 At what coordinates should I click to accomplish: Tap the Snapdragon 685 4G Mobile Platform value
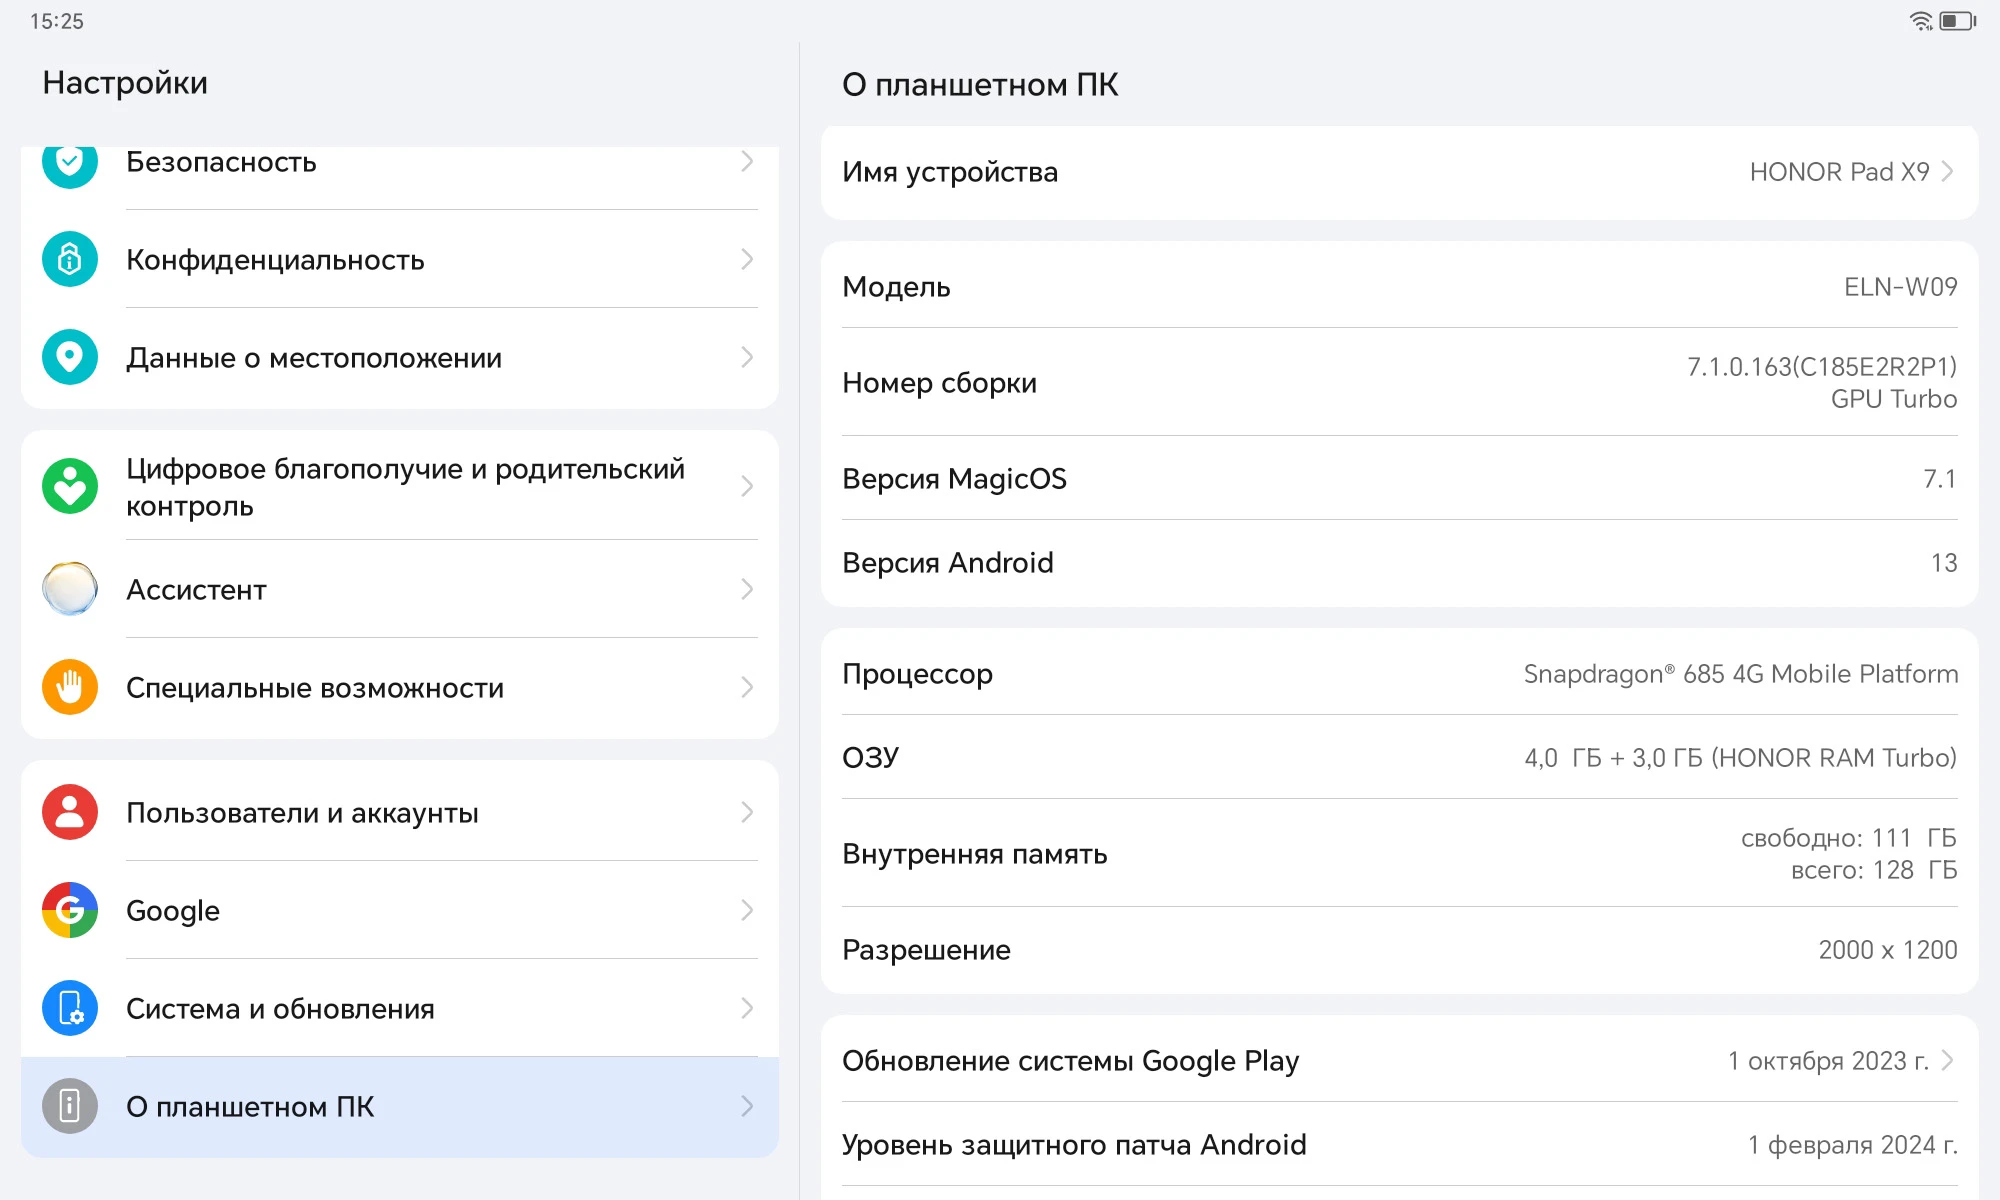(1740, 674)
